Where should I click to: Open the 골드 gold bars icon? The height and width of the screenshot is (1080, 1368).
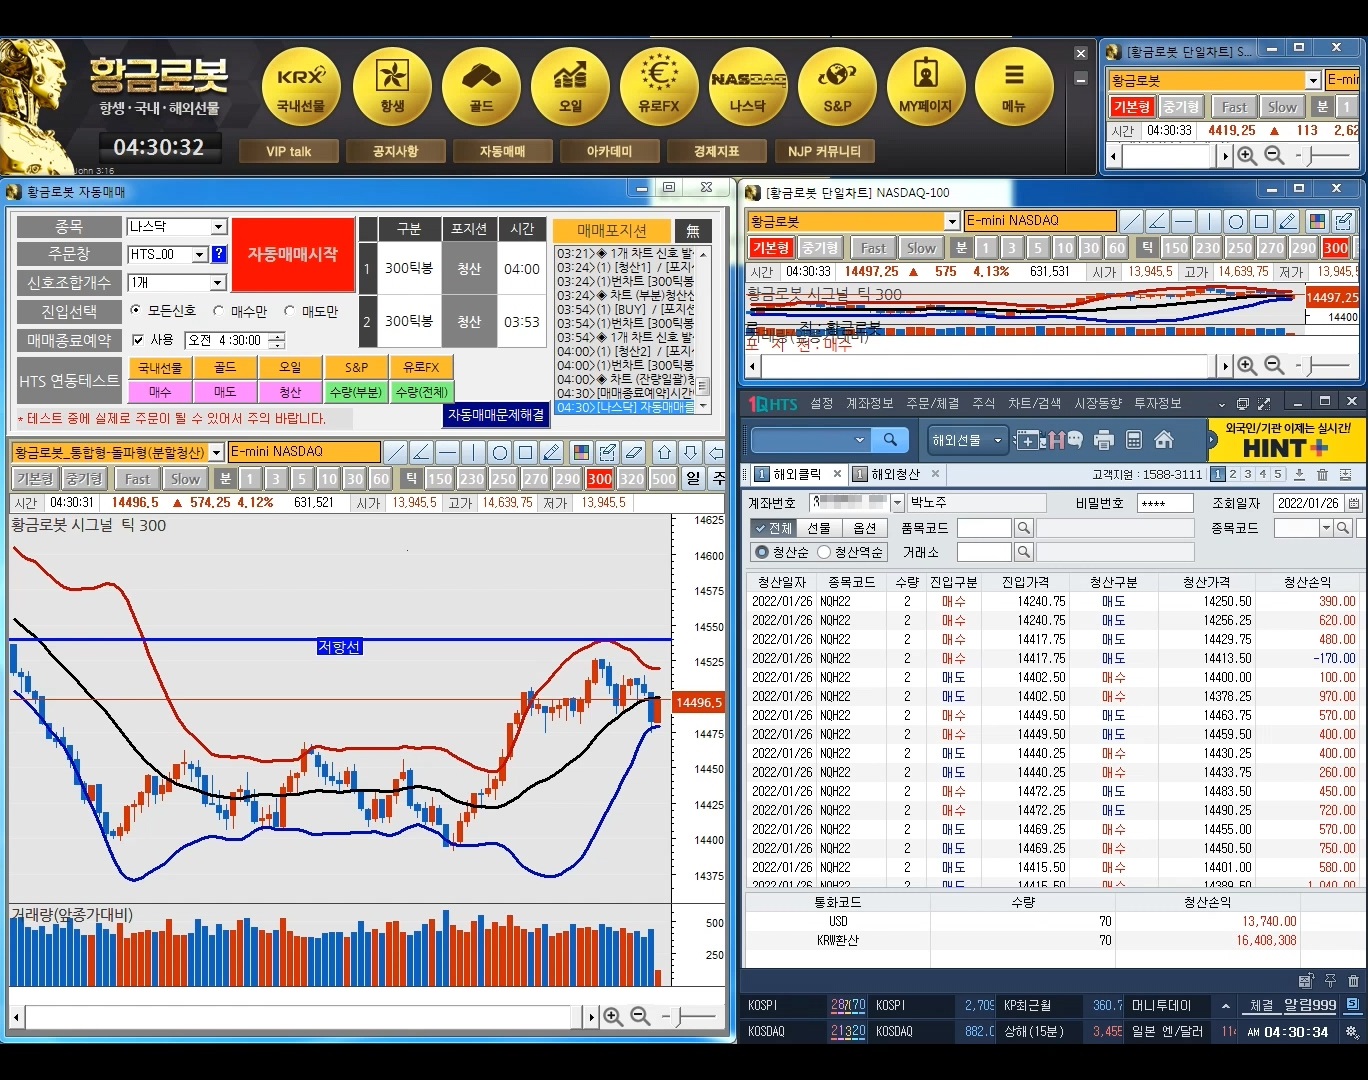pyautogui.click(x=481, y=87)
